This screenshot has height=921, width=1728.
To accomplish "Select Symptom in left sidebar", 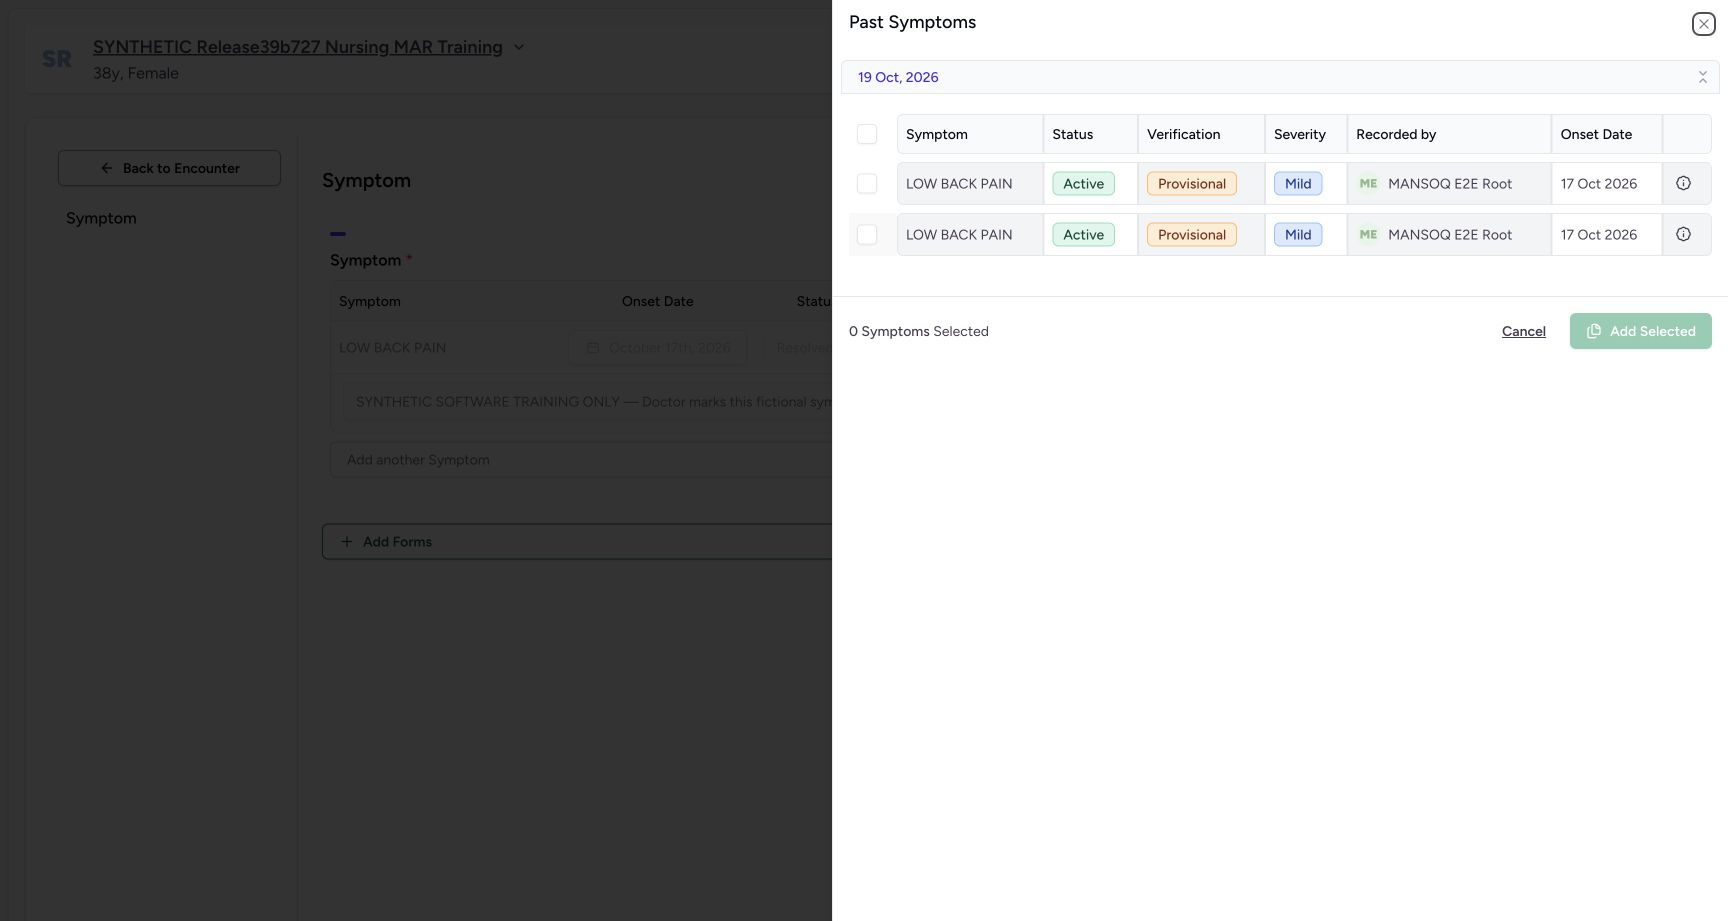I will (x=101, y=218).
